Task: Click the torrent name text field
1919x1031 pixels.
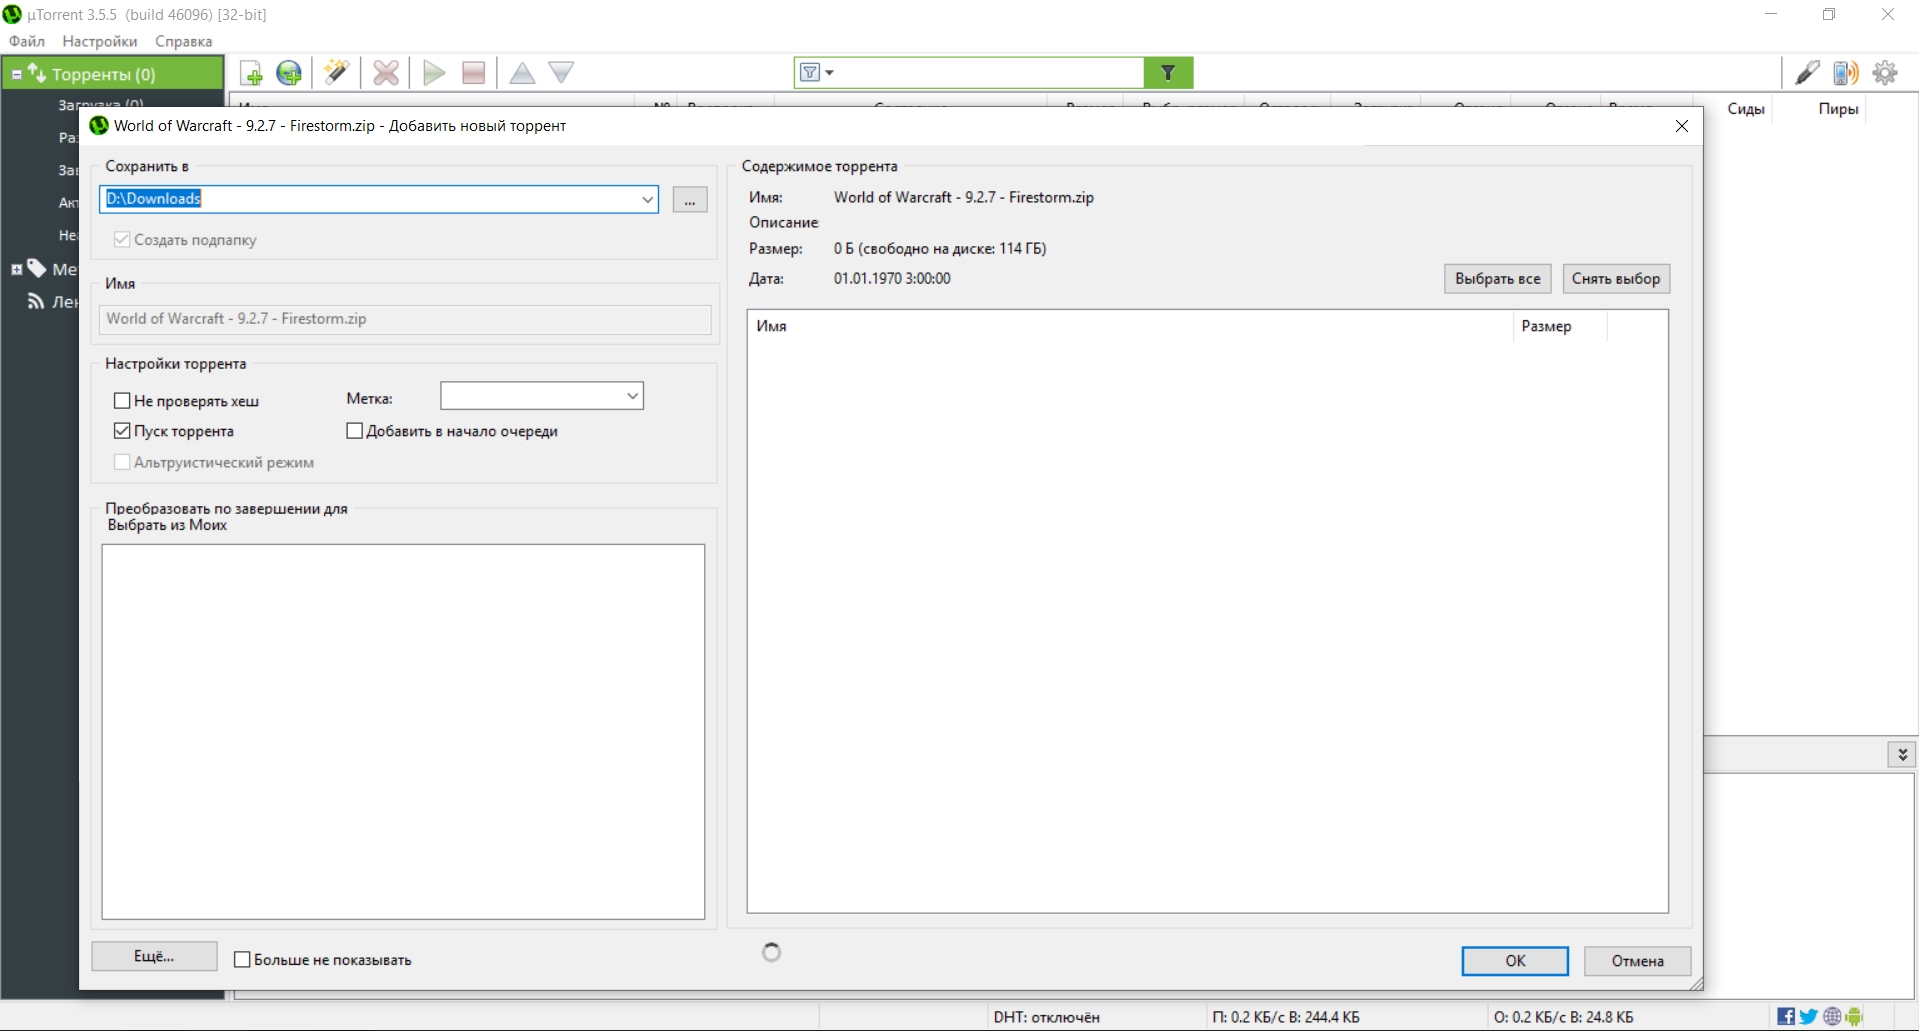Action: pyautogui.click(x=405, y=319)
